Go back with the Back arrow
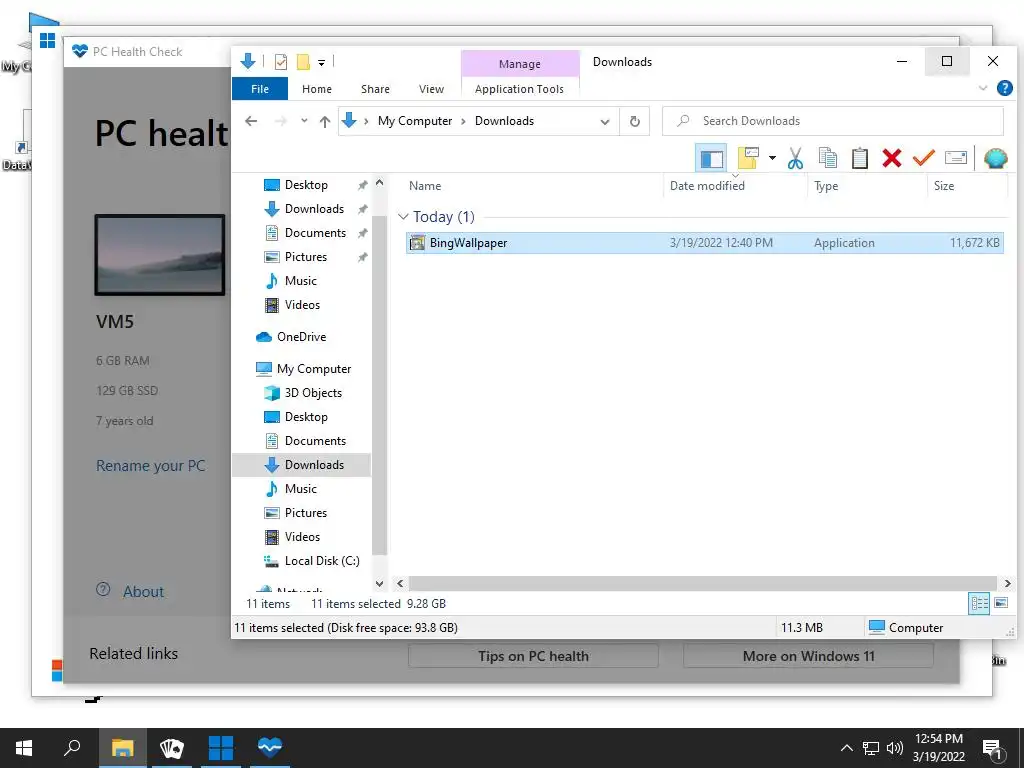Image resolution: width=1024 pixels, height=768 pixels. coord(251,121)
